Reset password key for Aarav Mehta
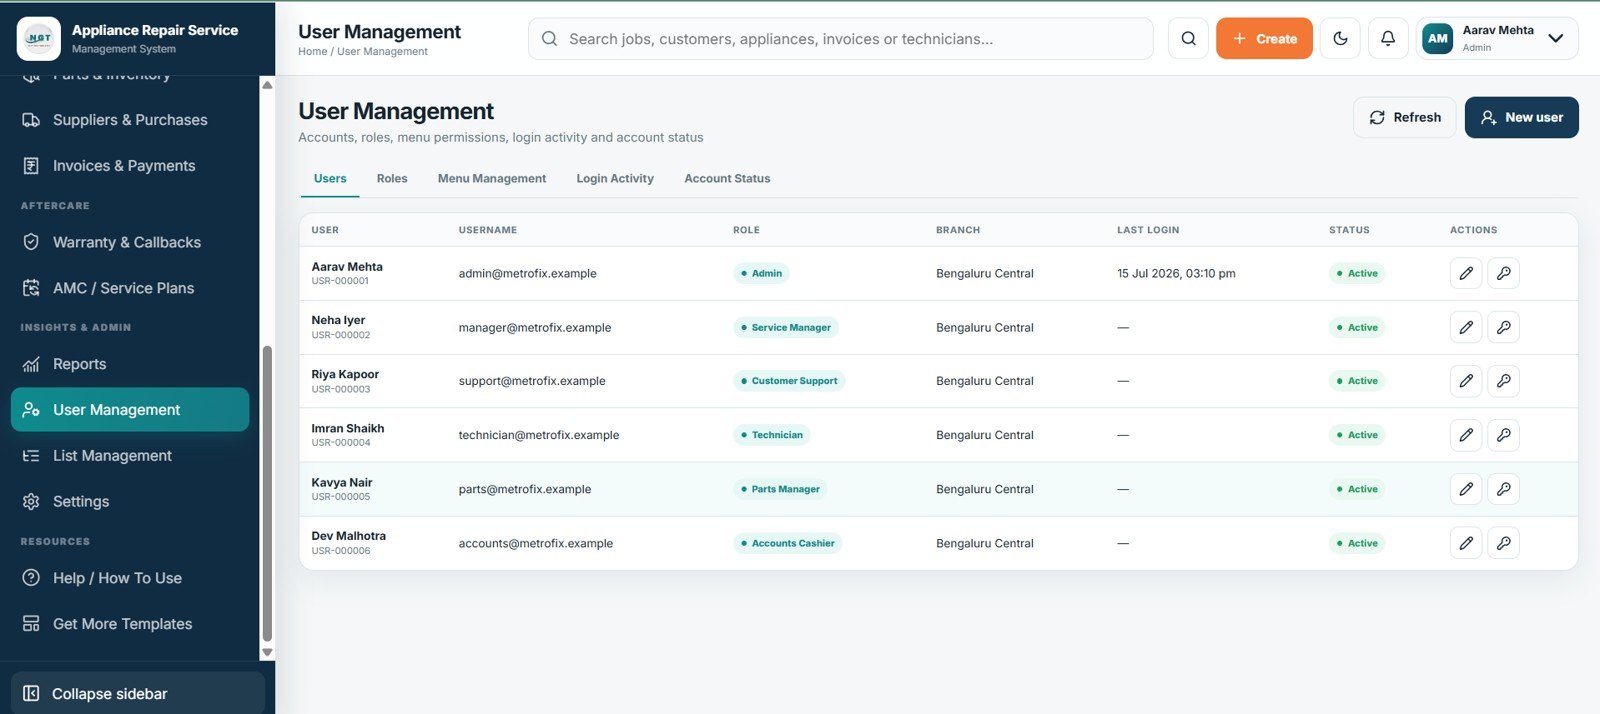The width and height of the screenshot is (1600, 714). (x=1503, y=273)
